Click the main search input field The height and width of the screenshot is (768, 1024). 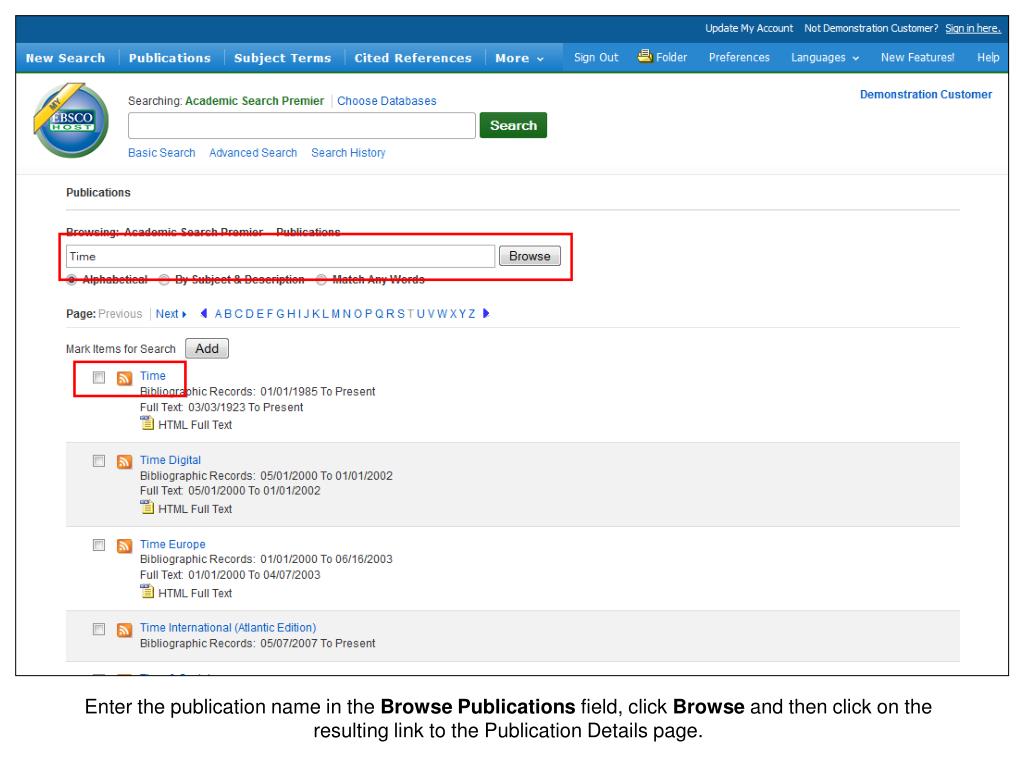pyautogui.click(x=302, y=125)
